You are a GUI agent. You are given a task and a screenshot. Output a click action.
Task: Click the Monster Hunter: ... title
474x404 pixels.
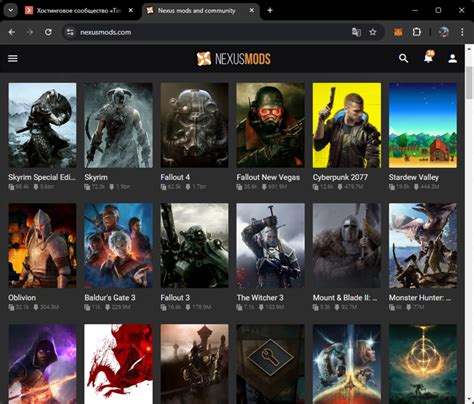point(420,298)
